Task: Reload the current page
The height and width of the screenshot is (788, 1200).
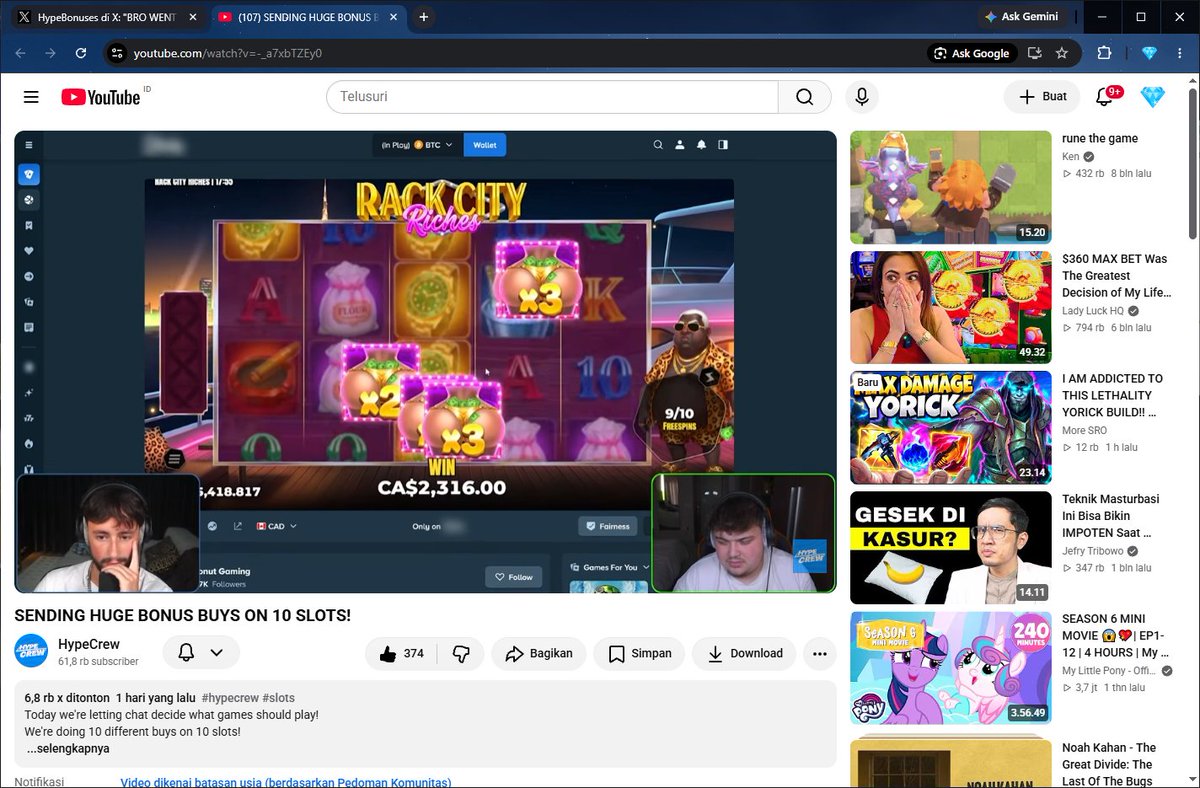Action: click(81, 53)
